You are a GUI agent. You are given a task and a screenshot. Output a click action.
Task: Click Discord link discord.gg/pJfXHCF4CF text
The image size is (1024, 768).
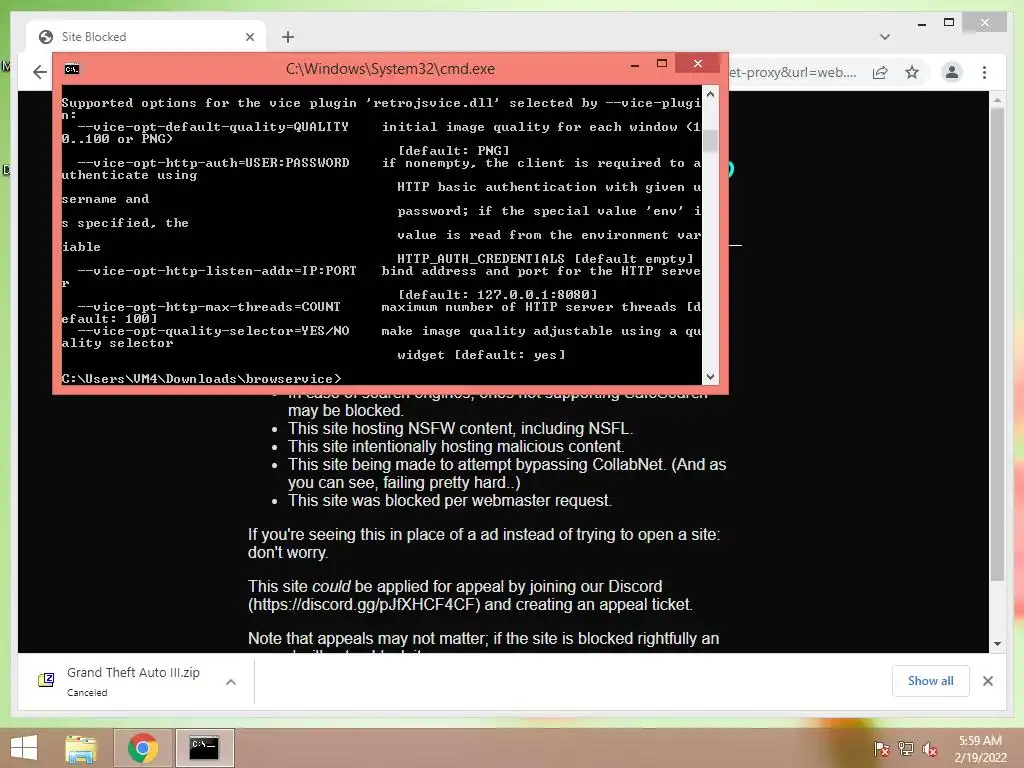point(366,605)
